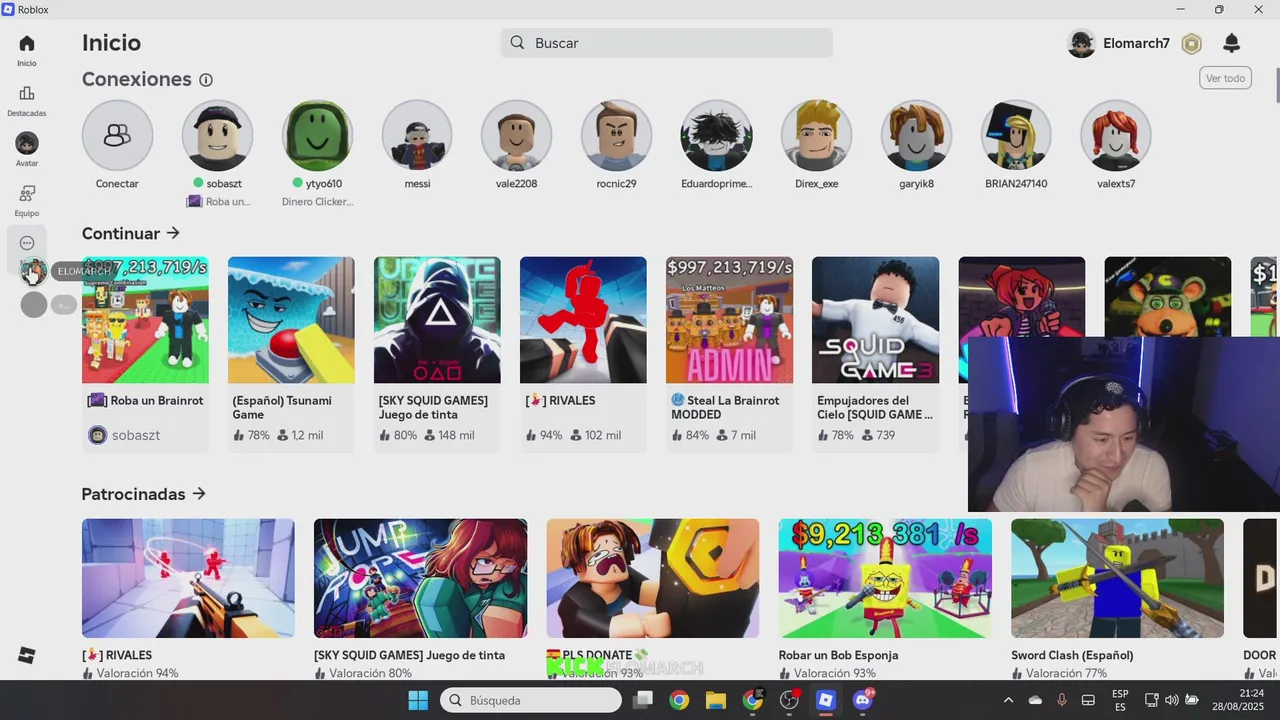Click the ESP language indicator
This screenshot has width=1280, height=720.
point(1120,700)
